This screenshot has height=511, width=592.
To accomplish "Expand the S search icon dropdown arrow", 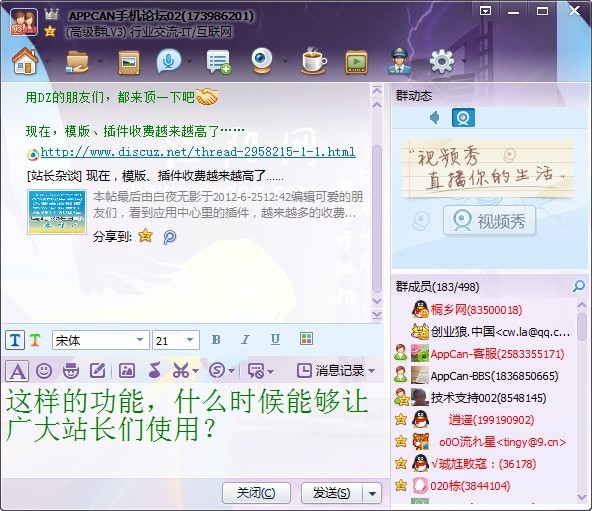I will (x=231, y=371).
